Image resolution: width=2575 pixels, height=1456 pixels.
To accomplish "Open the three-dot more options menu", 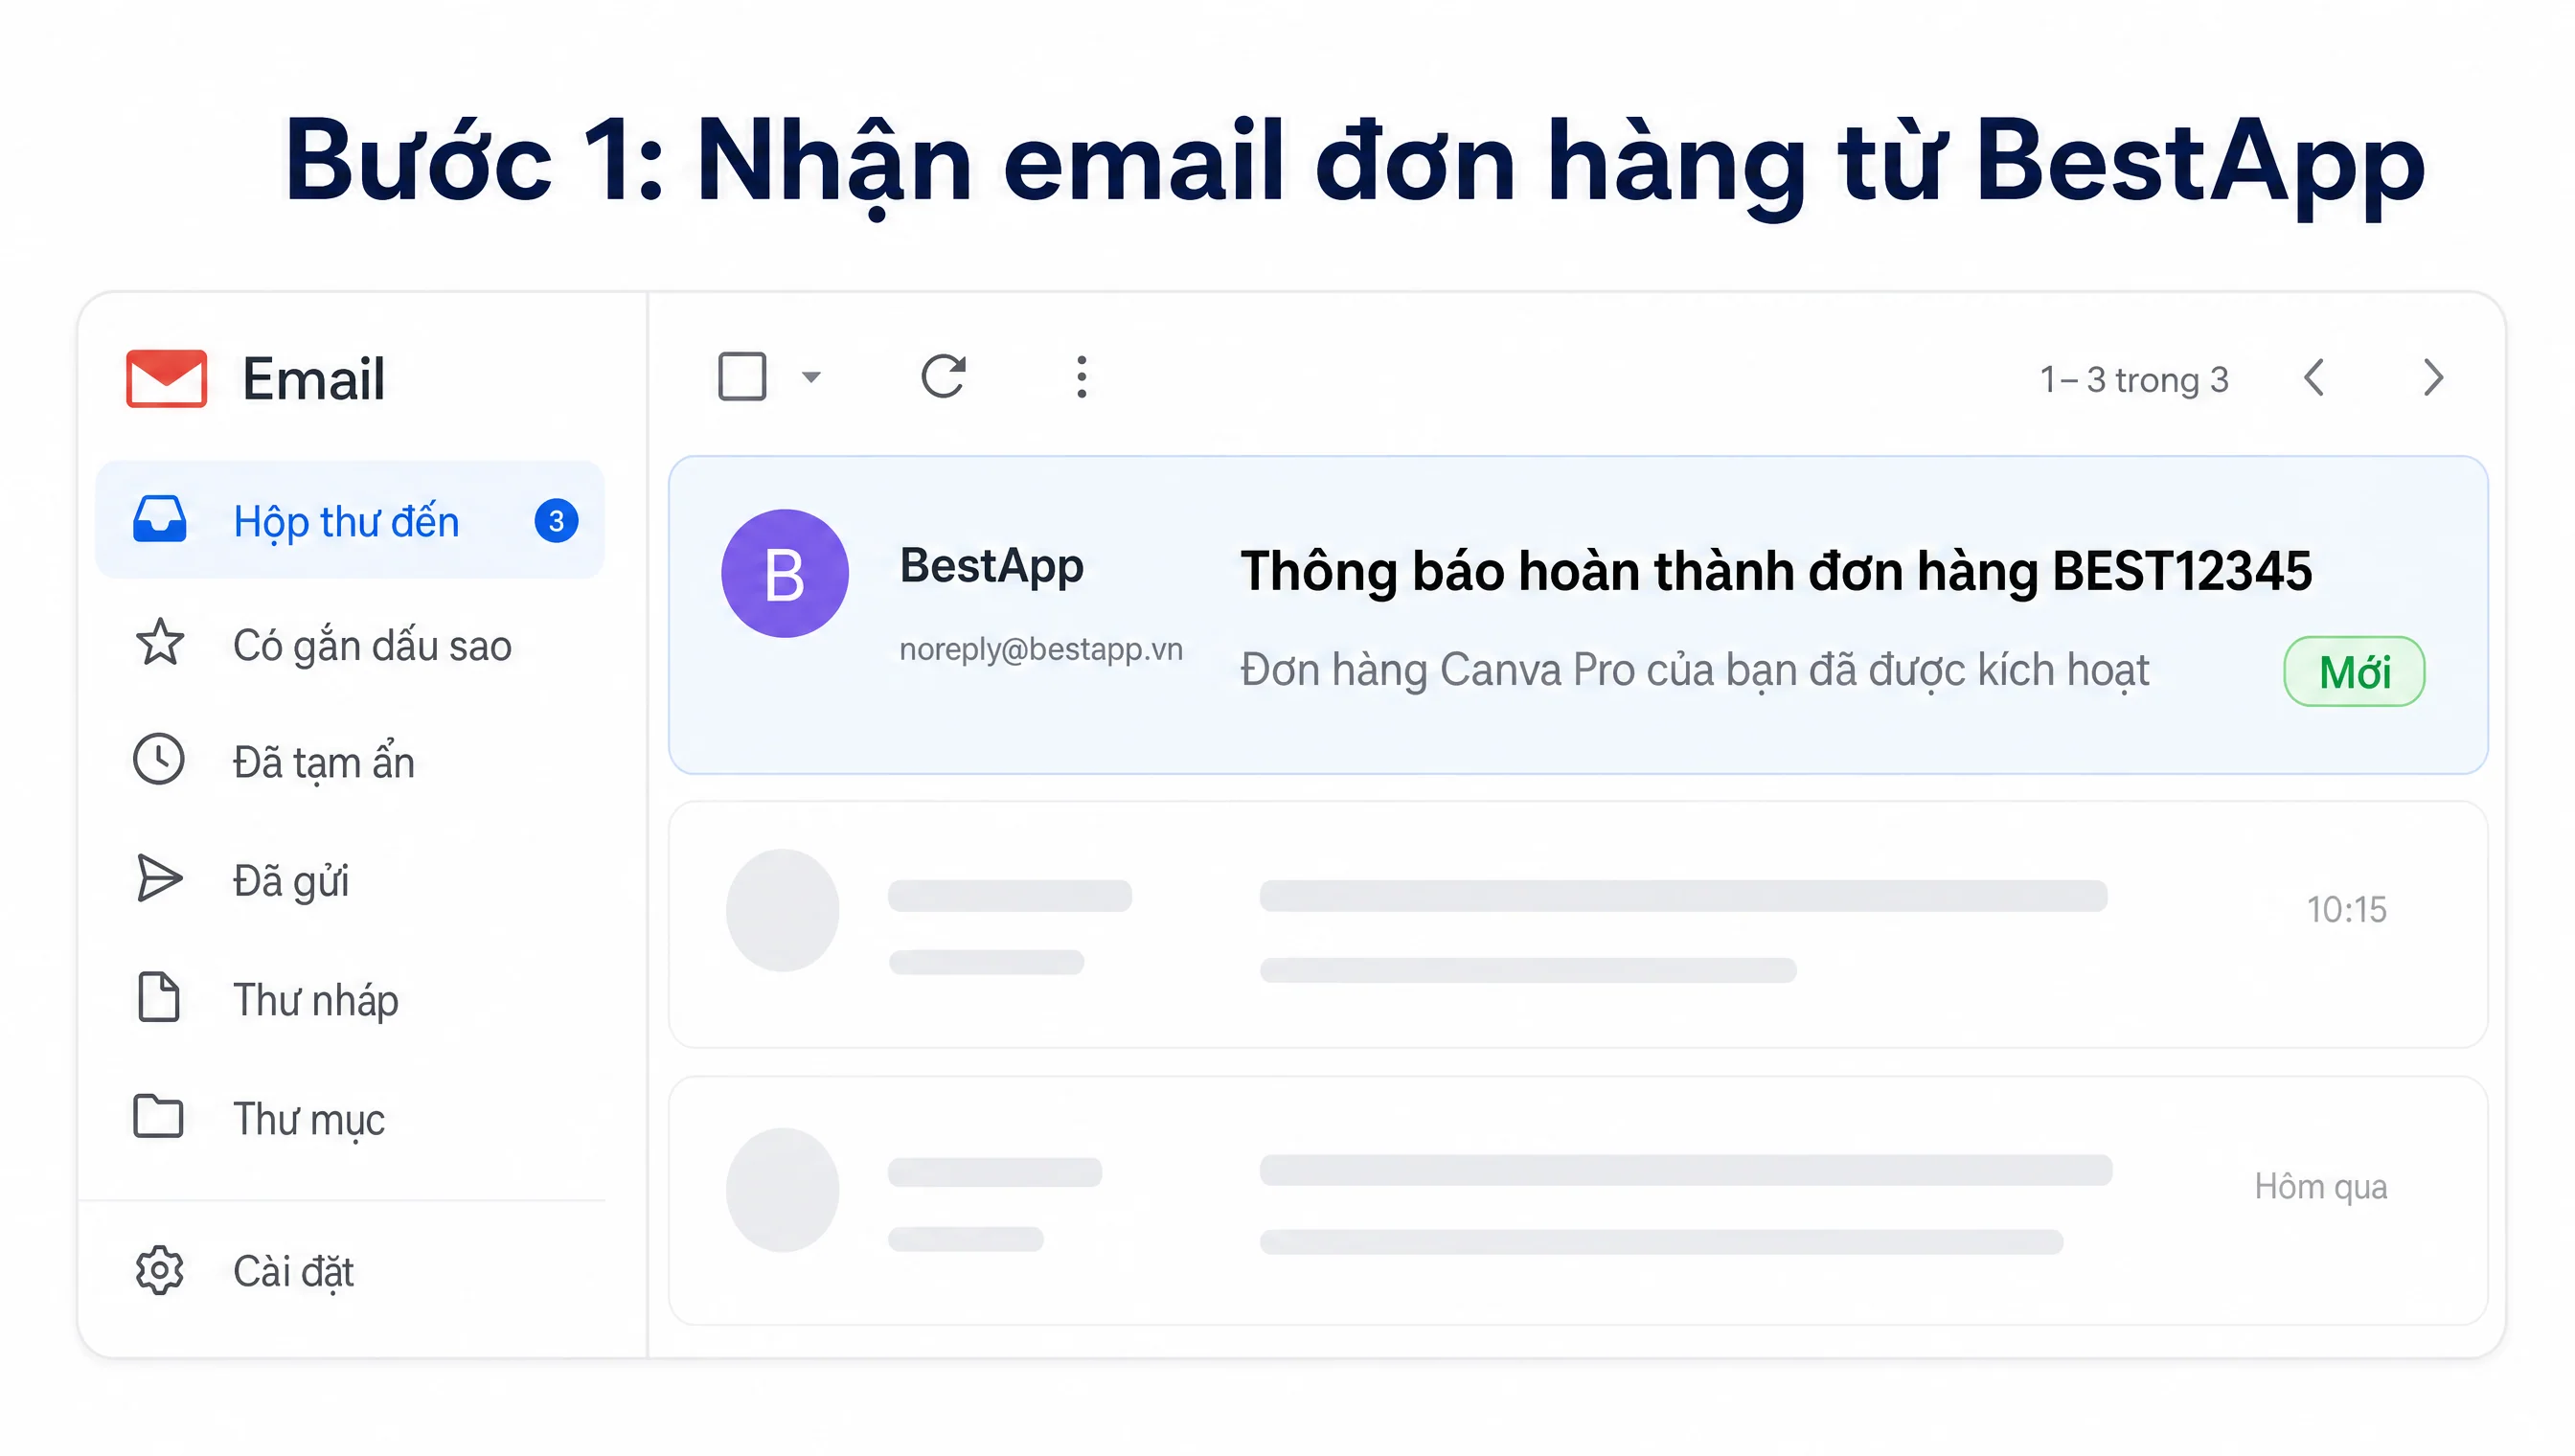I will point(1081,377).
